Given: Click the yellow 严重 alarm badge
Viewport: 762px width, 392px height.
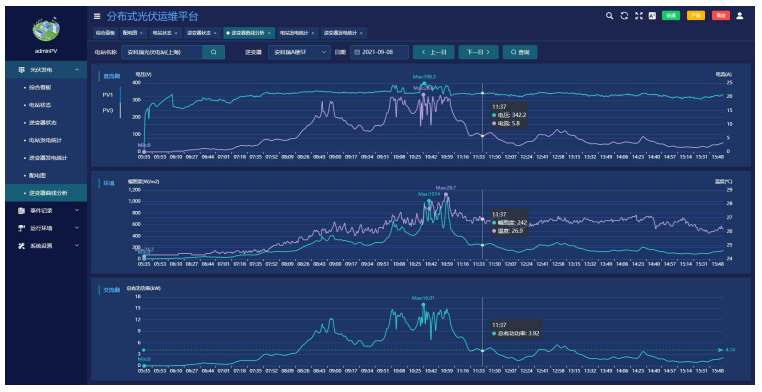Looking at the screenshot, I should click(x=696, y=16).
